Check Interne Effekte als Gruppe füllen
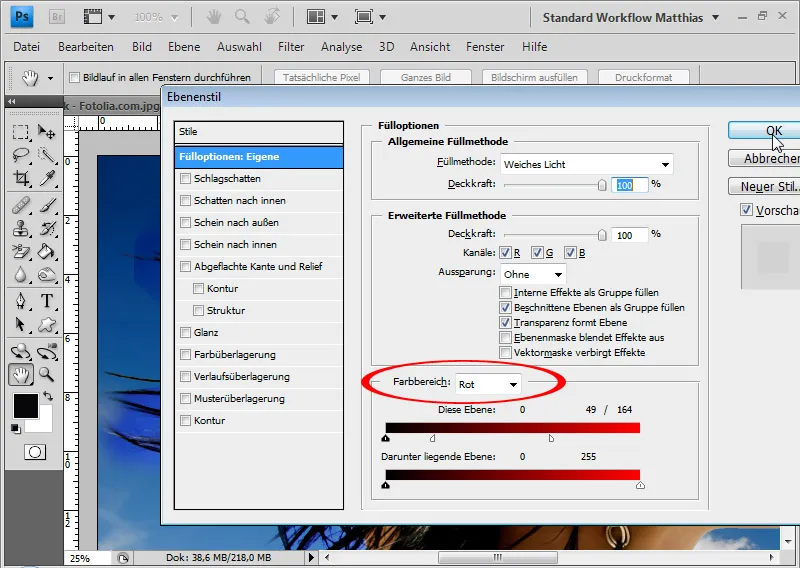 tap(505, 292)
